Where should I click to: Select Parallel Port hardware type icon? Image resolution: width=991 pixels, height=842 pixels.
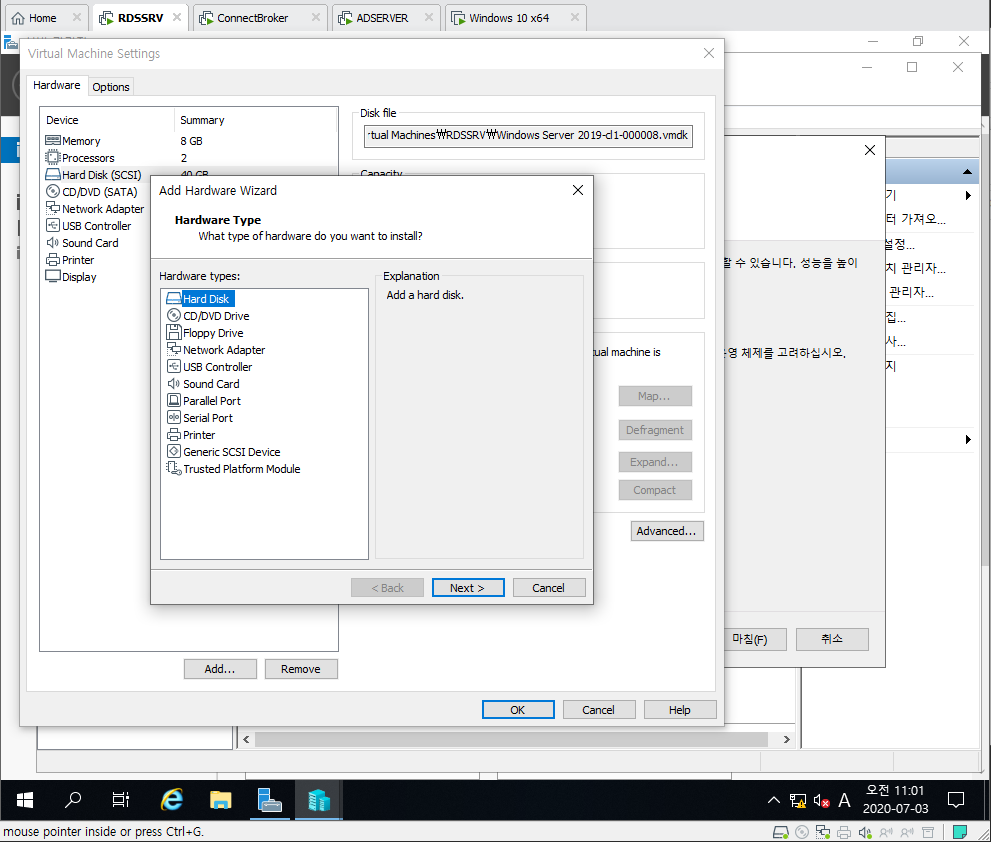pos(174,400)
